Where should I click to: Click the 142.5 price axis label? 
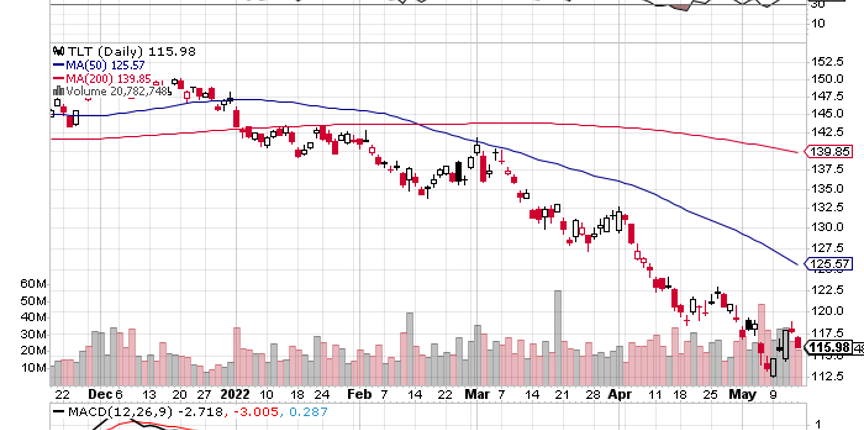coord(827,132)
